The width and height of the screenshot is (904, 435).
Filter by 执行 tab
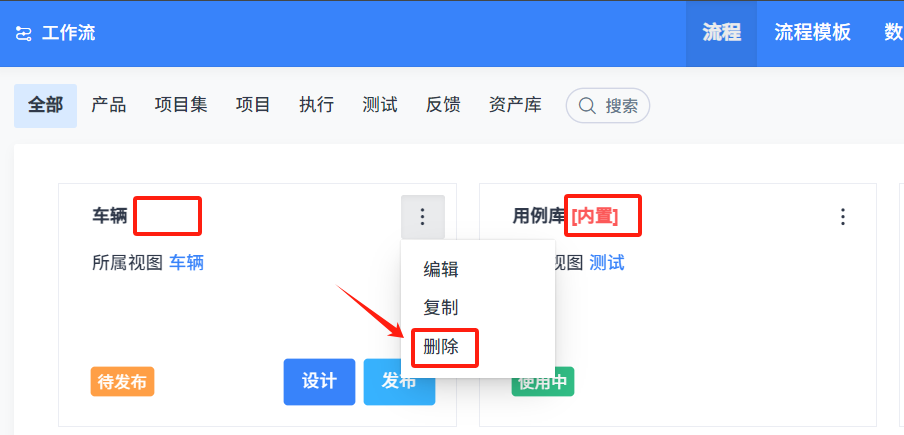[x=317, y=105]
